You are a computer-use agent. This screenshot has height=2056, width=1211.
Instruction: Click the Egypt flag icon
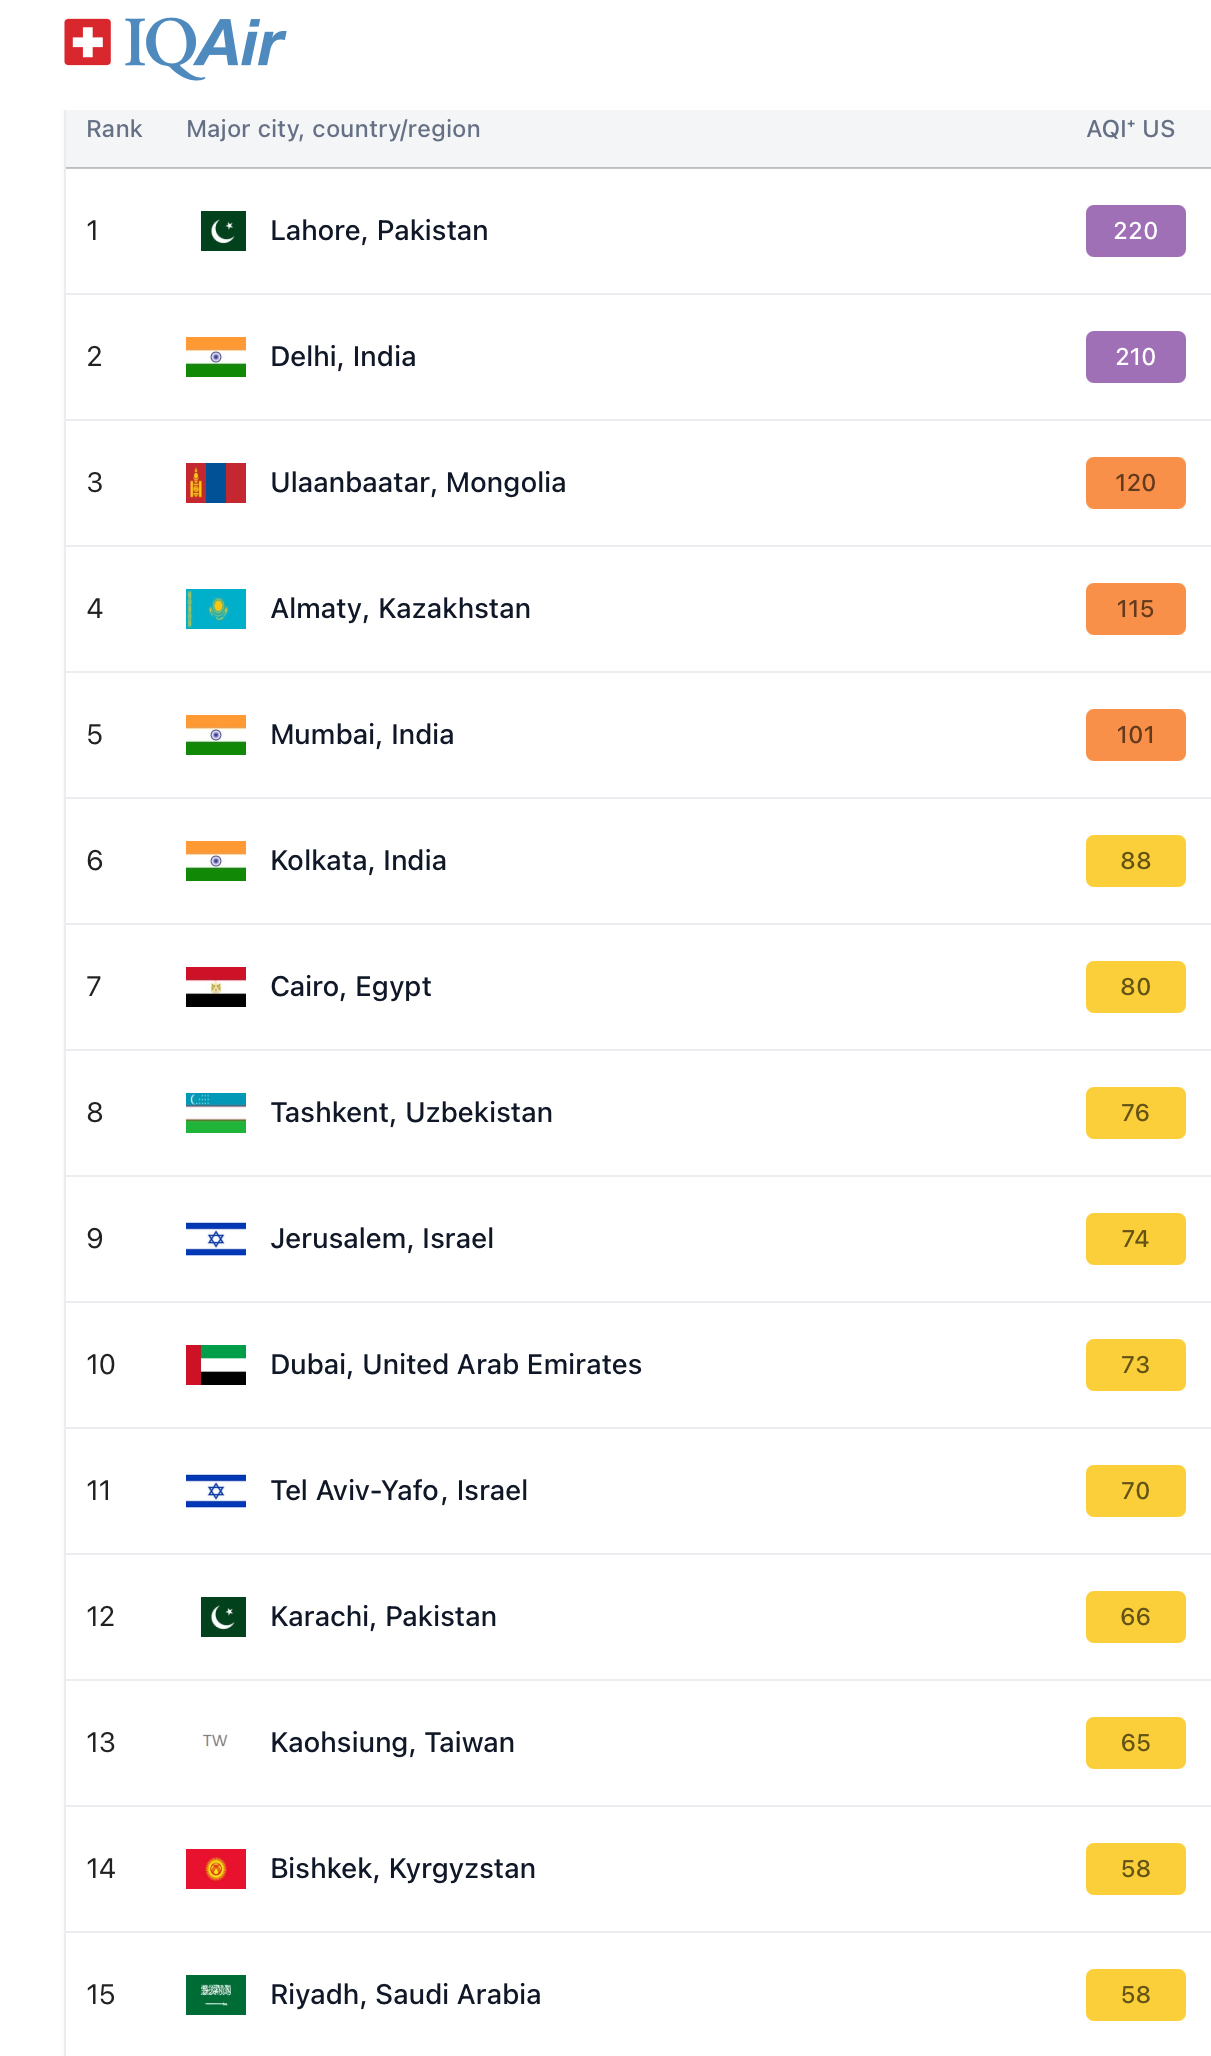pos(216,987)
